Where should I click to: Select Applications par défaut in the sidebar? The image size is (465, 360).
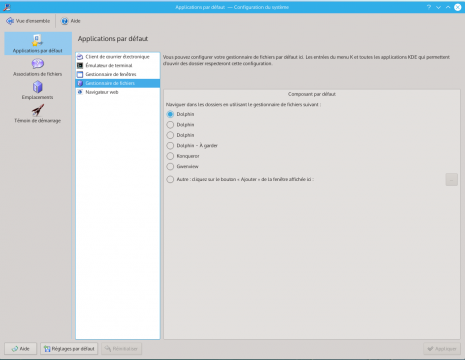point(38,43)
